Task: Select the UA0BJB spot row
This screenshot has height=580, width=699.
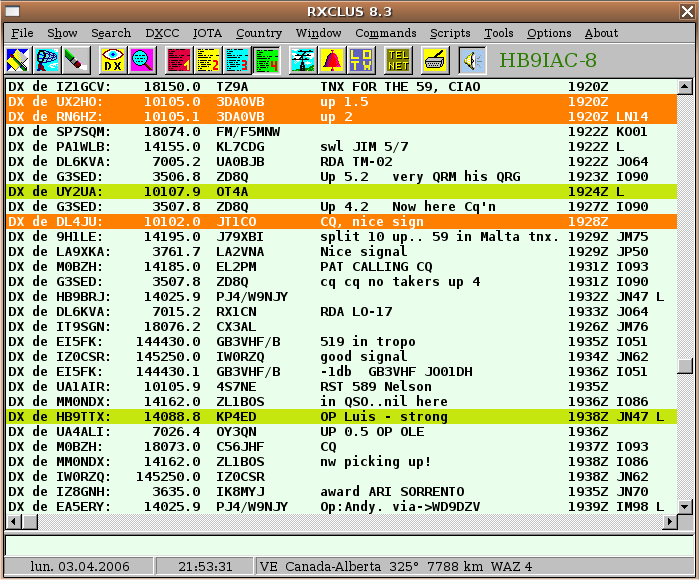Action: pyautogui.click(x=341, y=161)
